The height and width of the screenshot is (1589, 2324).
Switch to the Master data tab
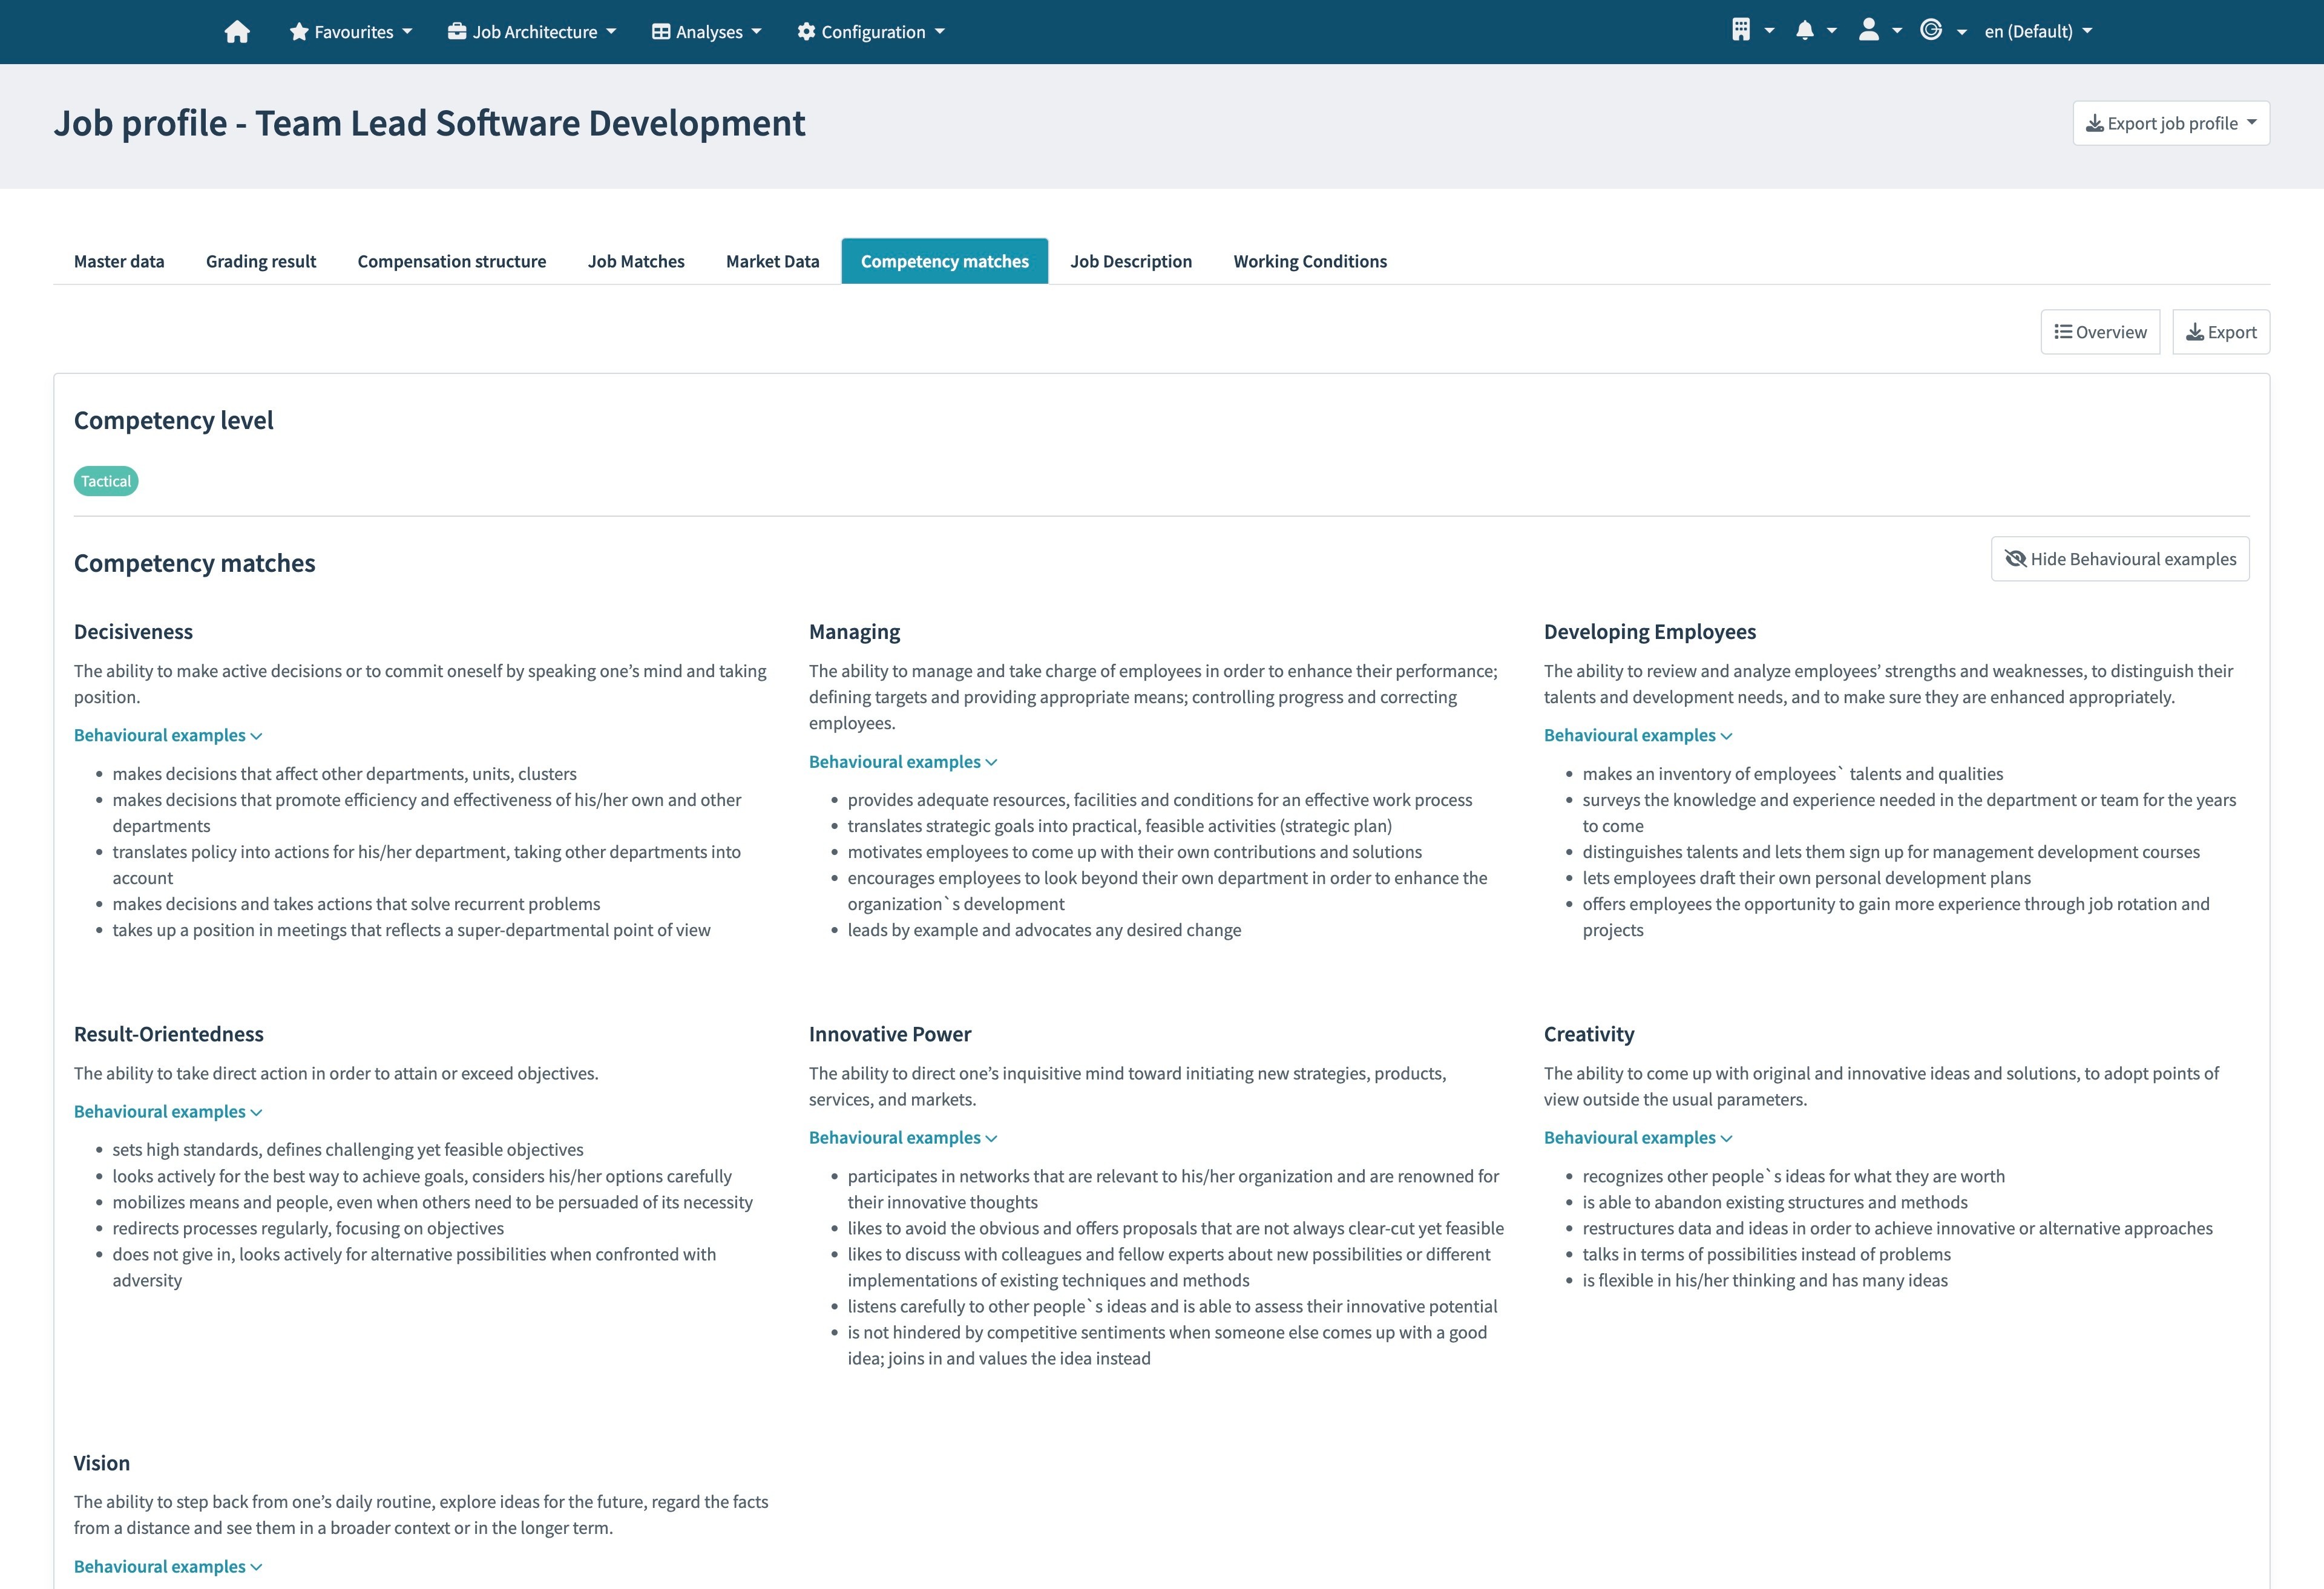118,261
